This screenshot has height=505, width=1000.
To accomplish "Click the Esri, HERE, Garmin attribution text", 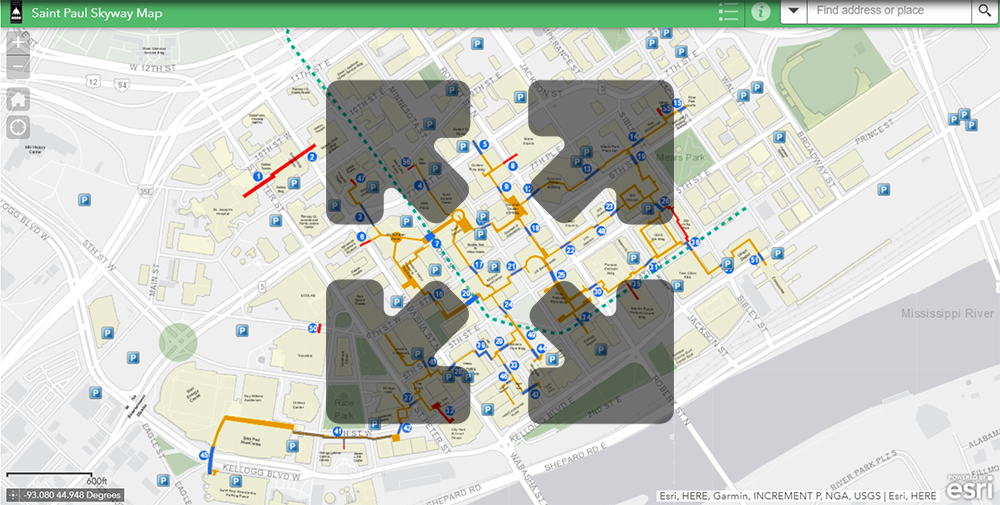I will click(797, 496).
